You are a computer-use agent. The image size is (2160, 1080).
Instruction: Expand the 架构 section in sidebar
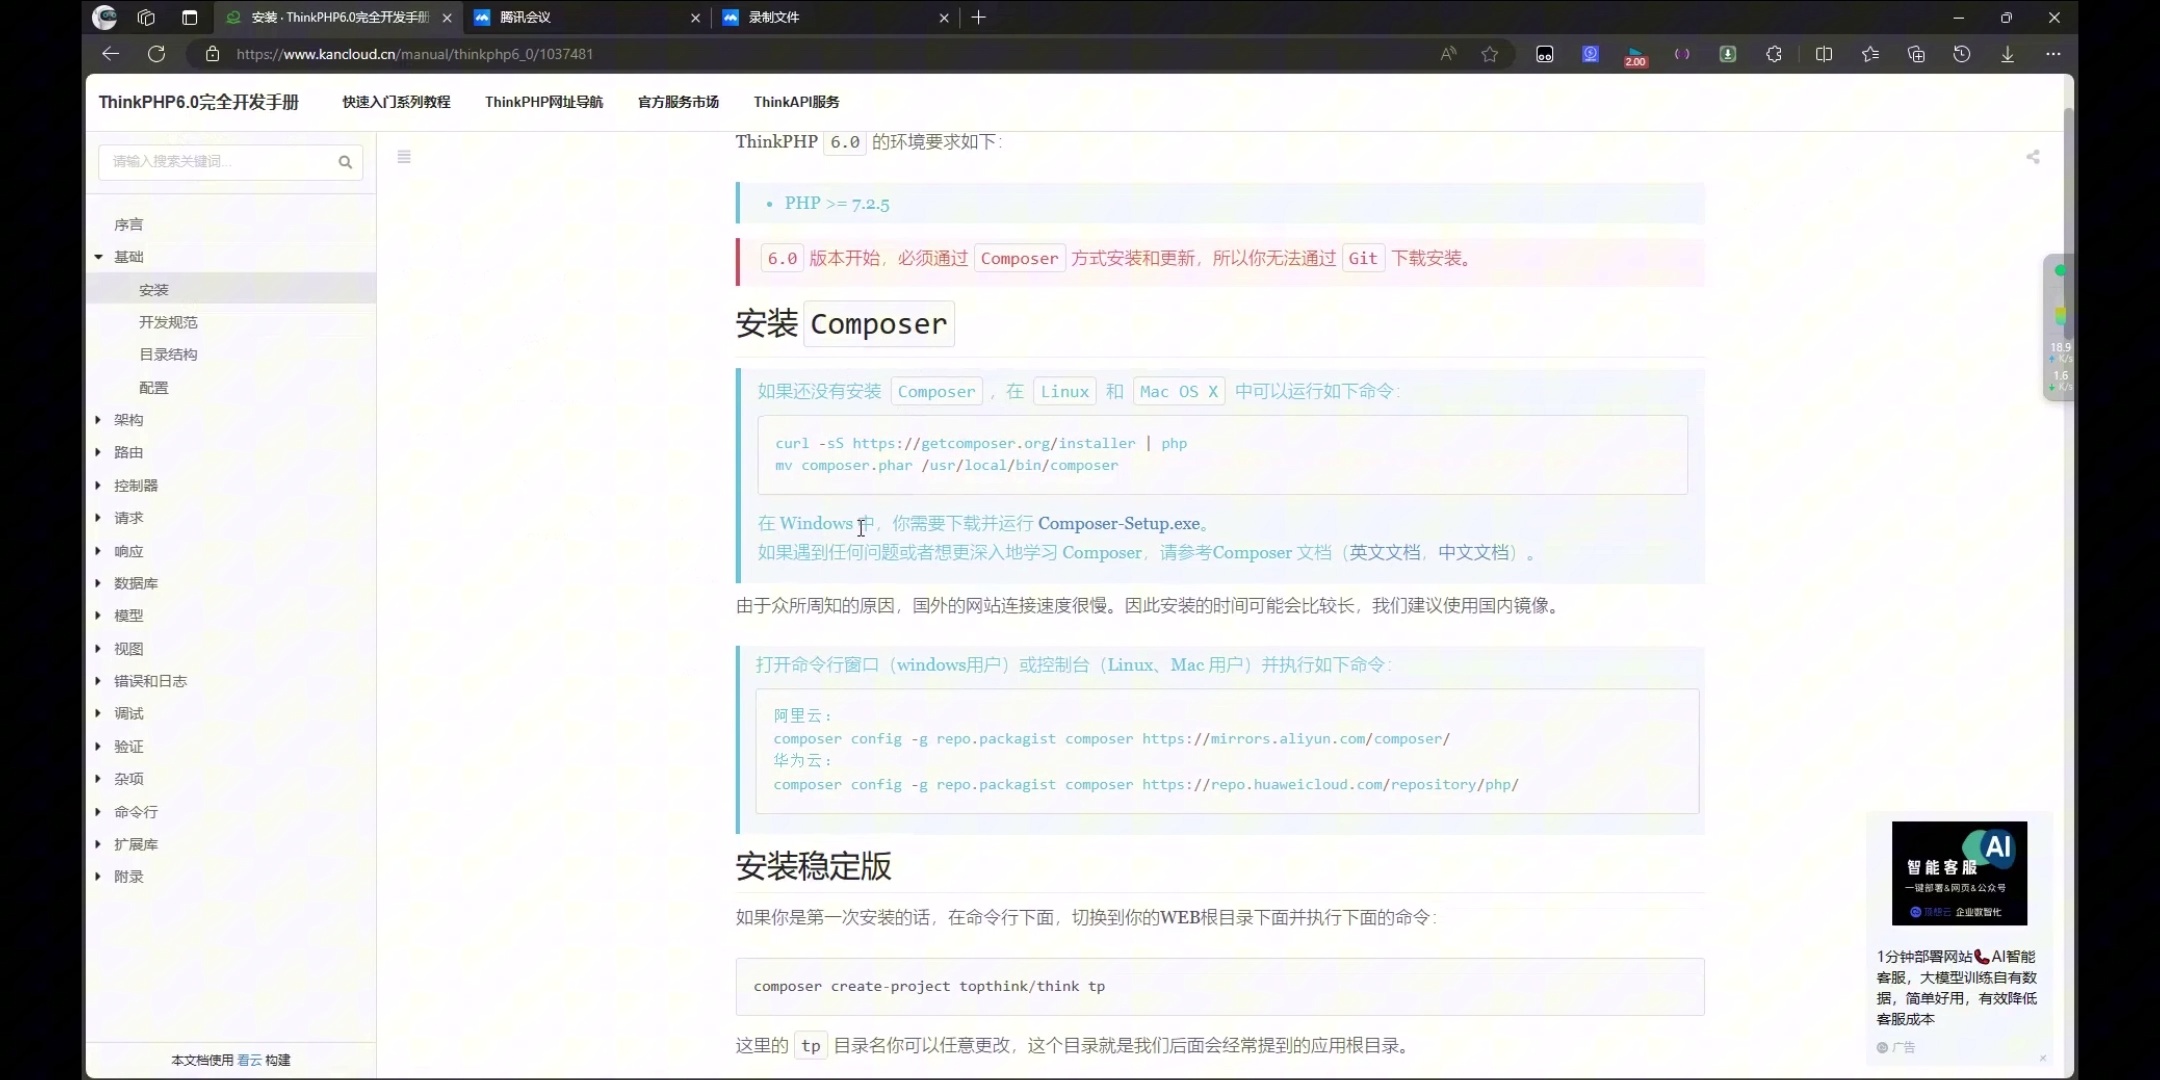(x=98, y=419)
